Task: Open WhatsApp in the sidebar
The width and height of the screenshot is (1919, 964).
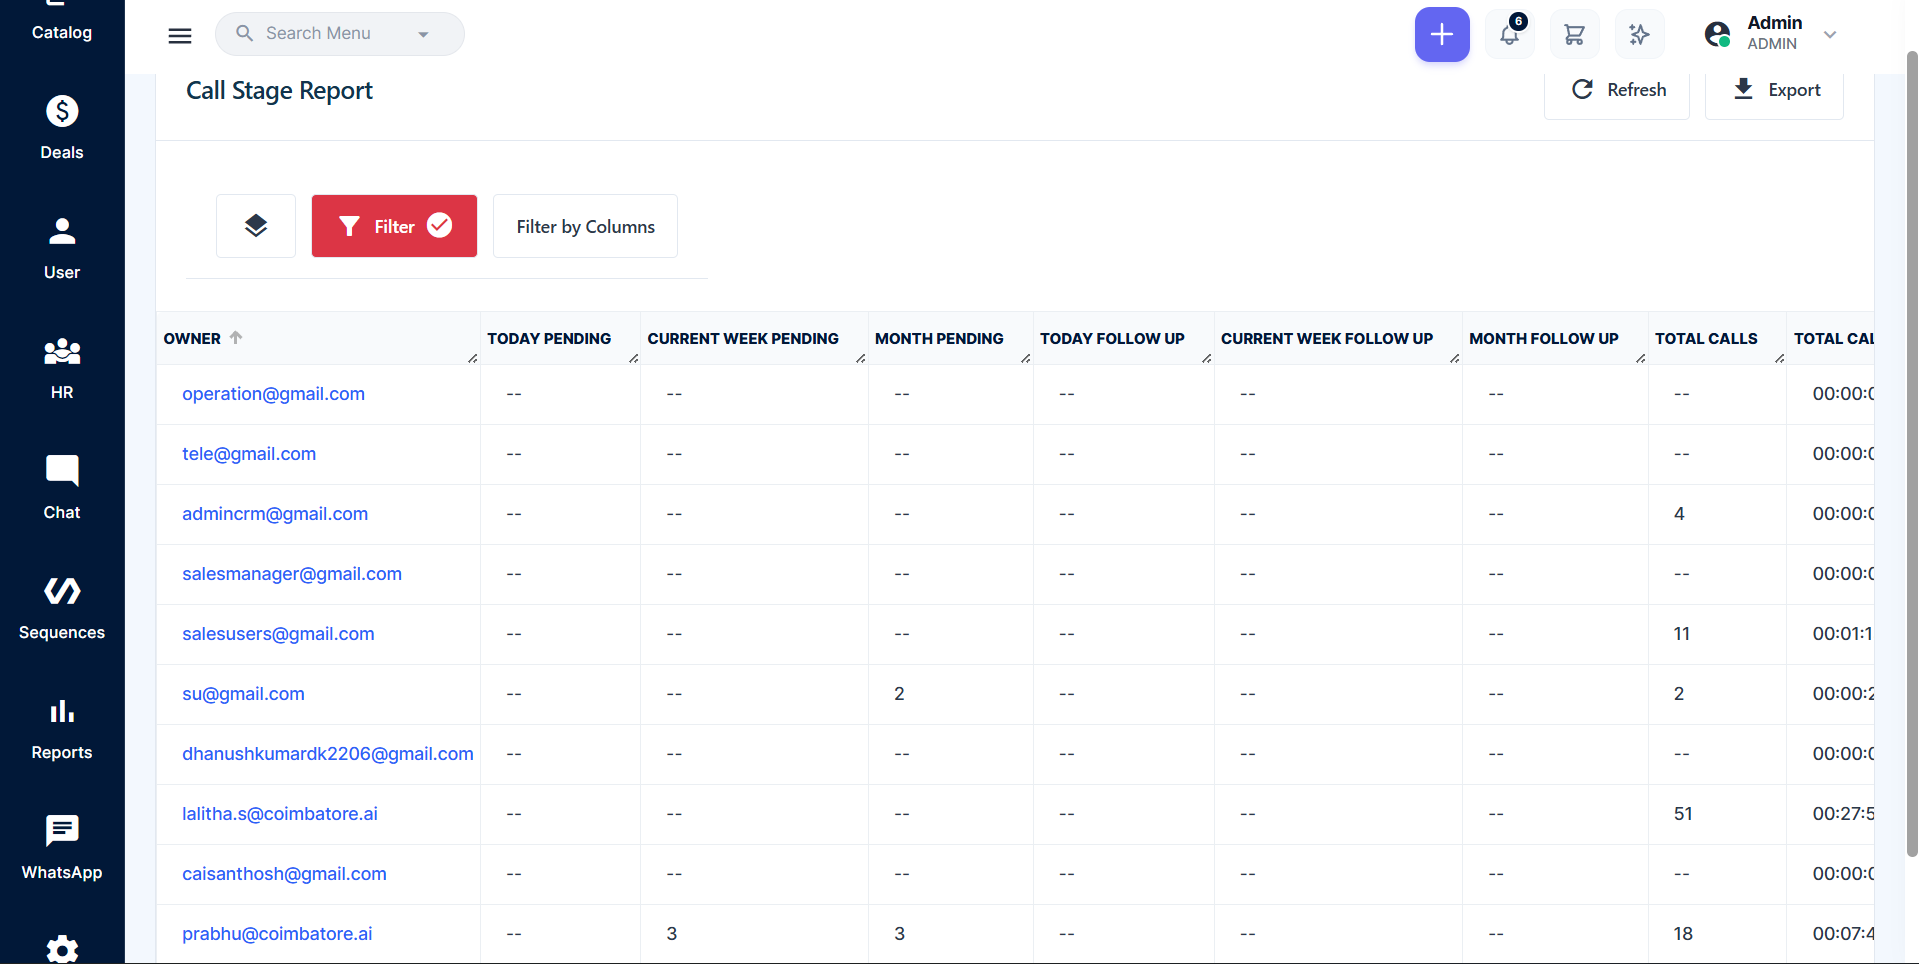Action: pos(62,848)
